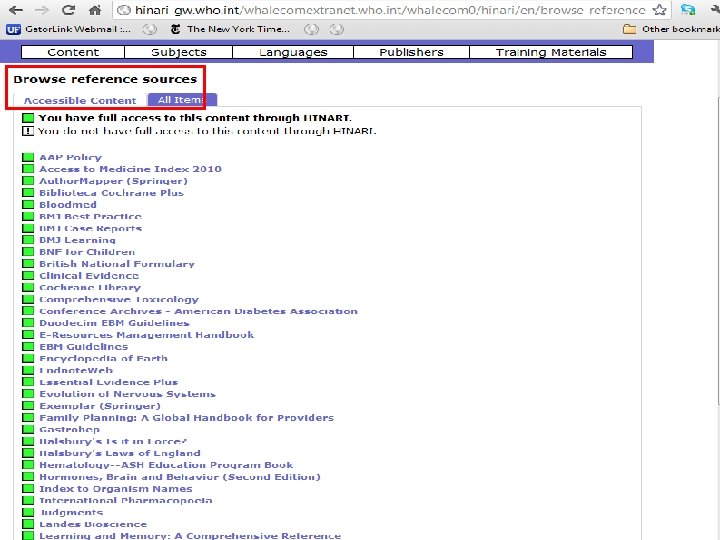Click green access icon beside Cochrane Library
This screenshot has width=720, height=540.
(28, 288)
